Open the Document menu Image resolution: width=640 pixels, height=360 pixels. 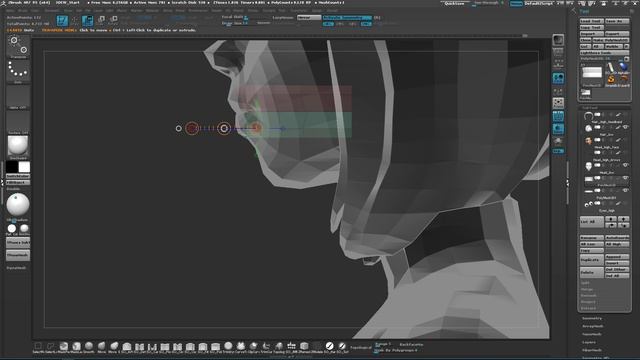[x=52, y=11]
